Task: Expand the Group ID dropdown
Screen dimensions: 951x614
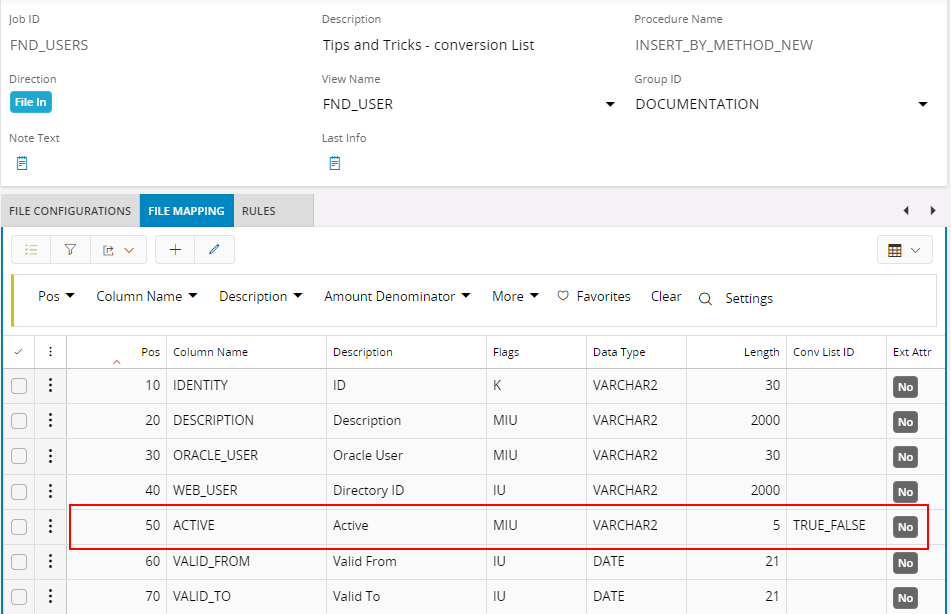Action: 923,103
